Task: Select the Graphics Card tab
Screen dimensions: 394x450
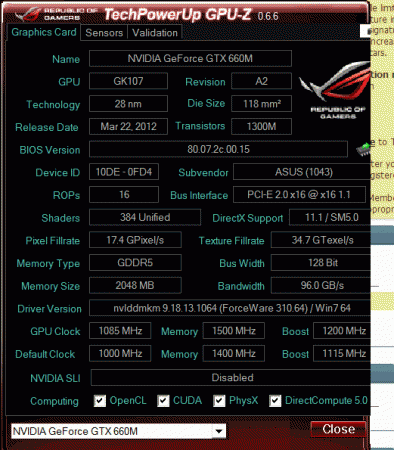Action: click(44, 32)
